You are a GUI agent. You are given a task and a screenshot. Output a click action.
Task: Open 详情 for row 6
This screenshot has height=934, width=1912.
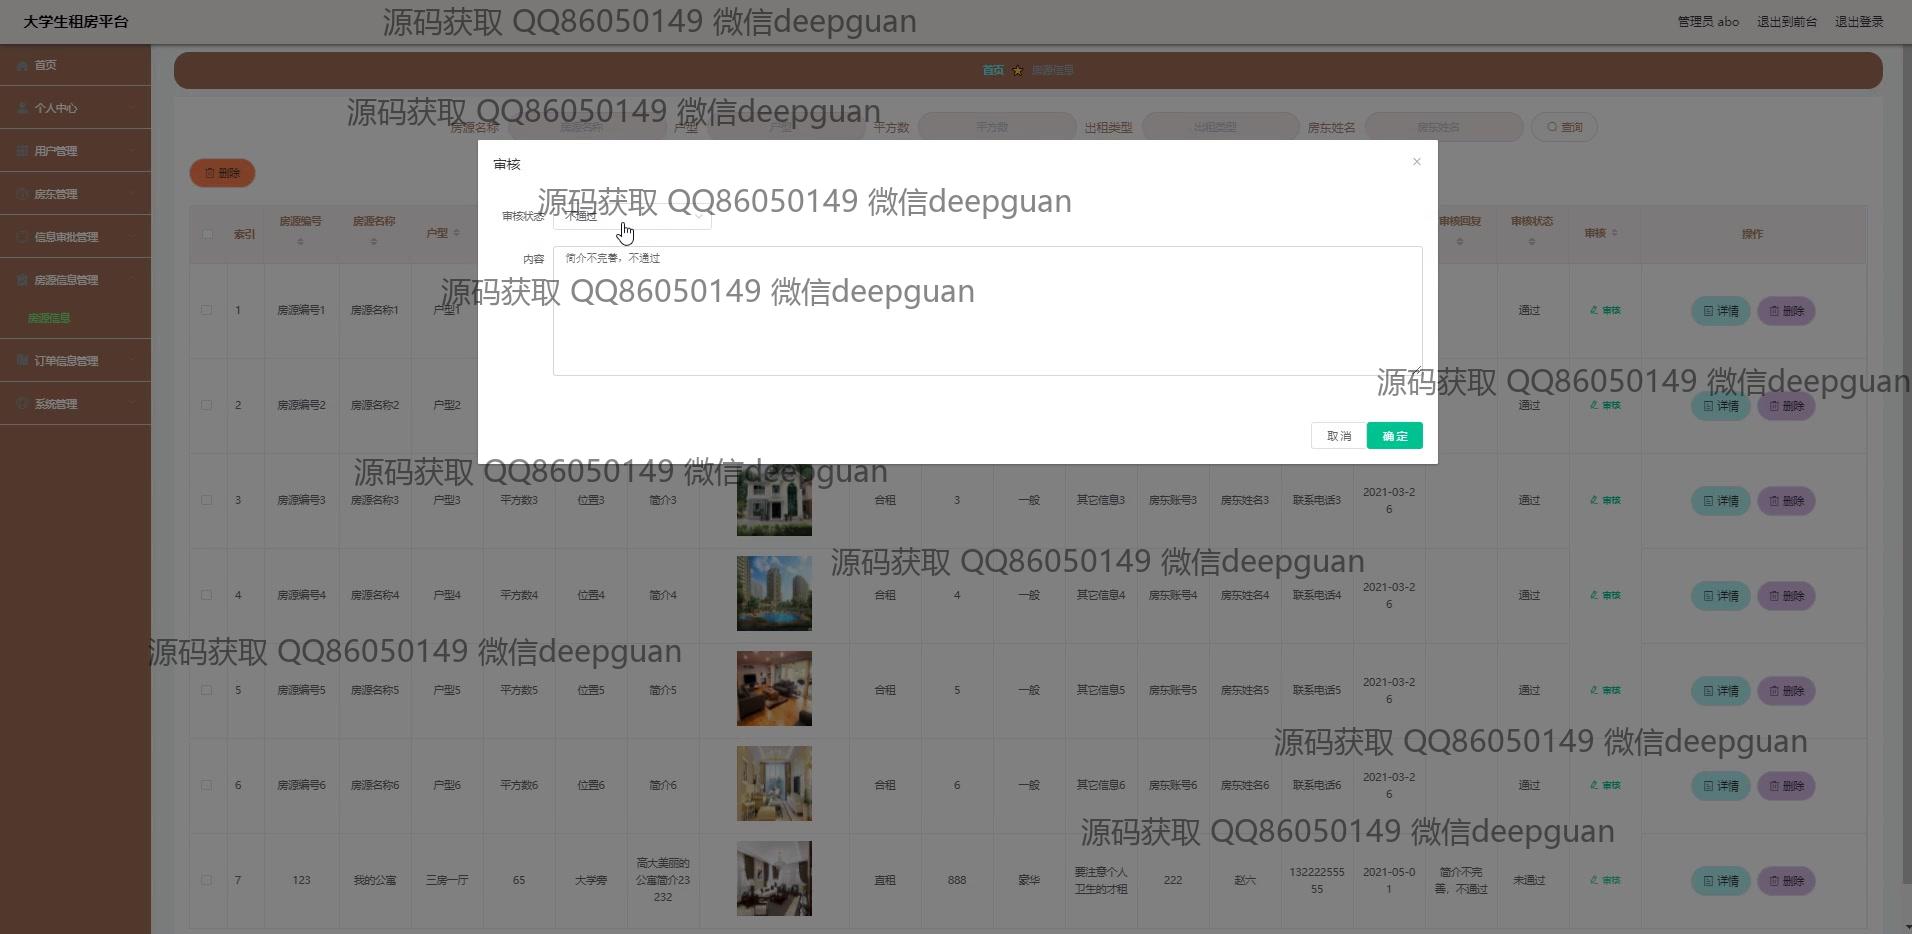1720,786
